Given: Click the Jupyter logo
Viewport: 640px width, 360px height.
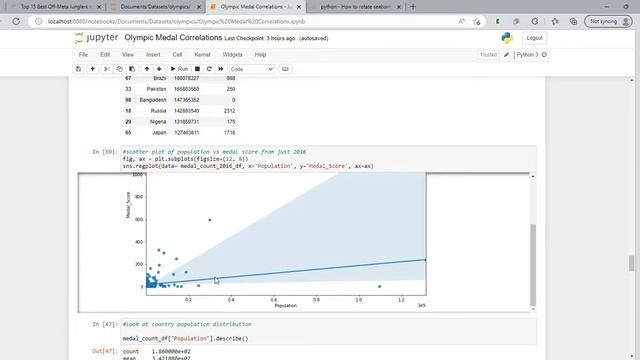Looking at the screenshot, I should [x=96, y=38].
